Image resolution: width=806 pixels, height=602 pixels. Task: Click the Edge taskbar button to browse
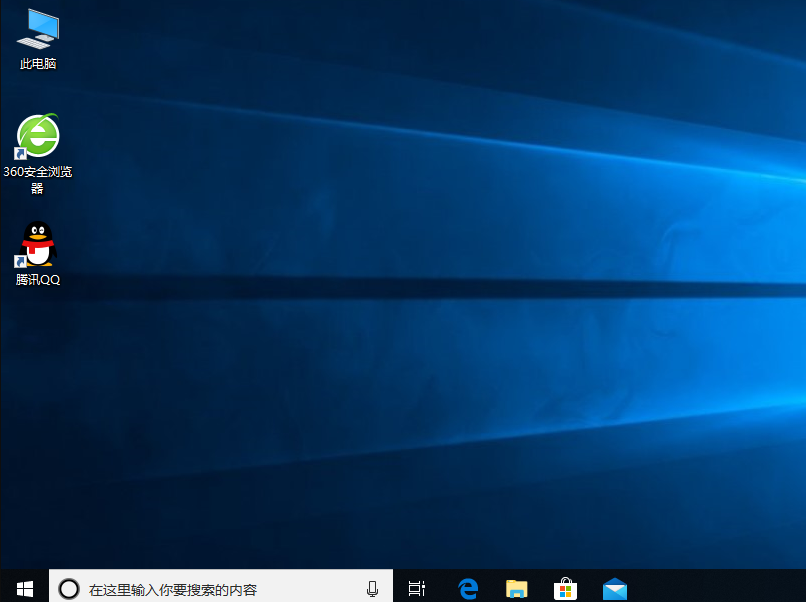point(468,588)
